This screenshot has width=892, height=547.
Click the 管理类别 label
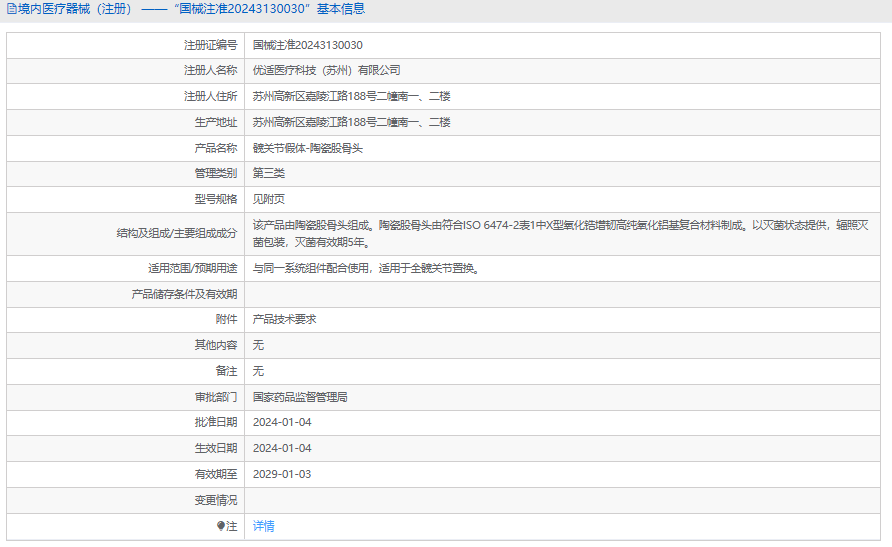click(x=216, y=173)
